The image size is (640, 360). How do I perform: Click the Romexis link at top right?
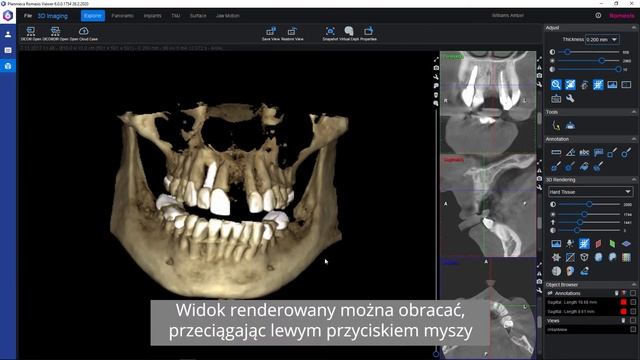(x=622, y=16)
